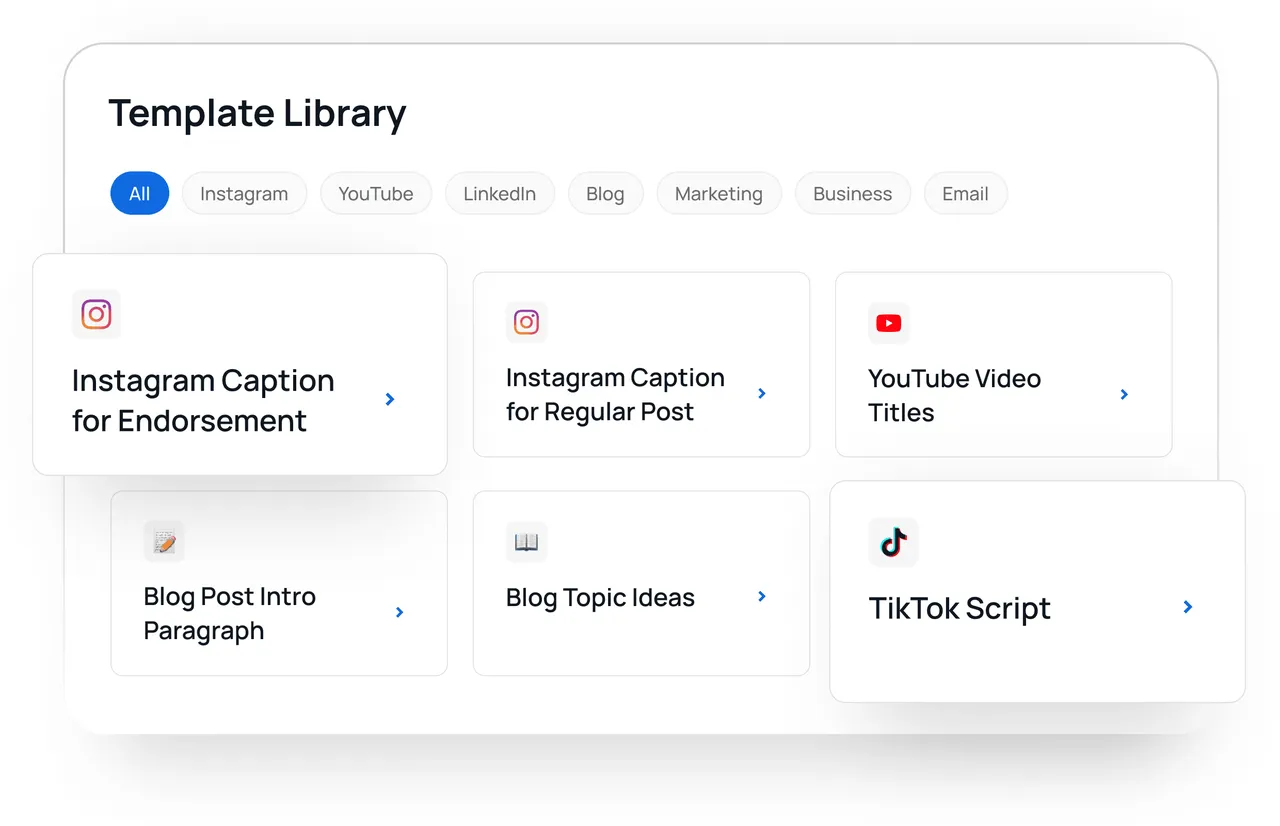Click the TikTok logo icon

[x=893, y=542]
